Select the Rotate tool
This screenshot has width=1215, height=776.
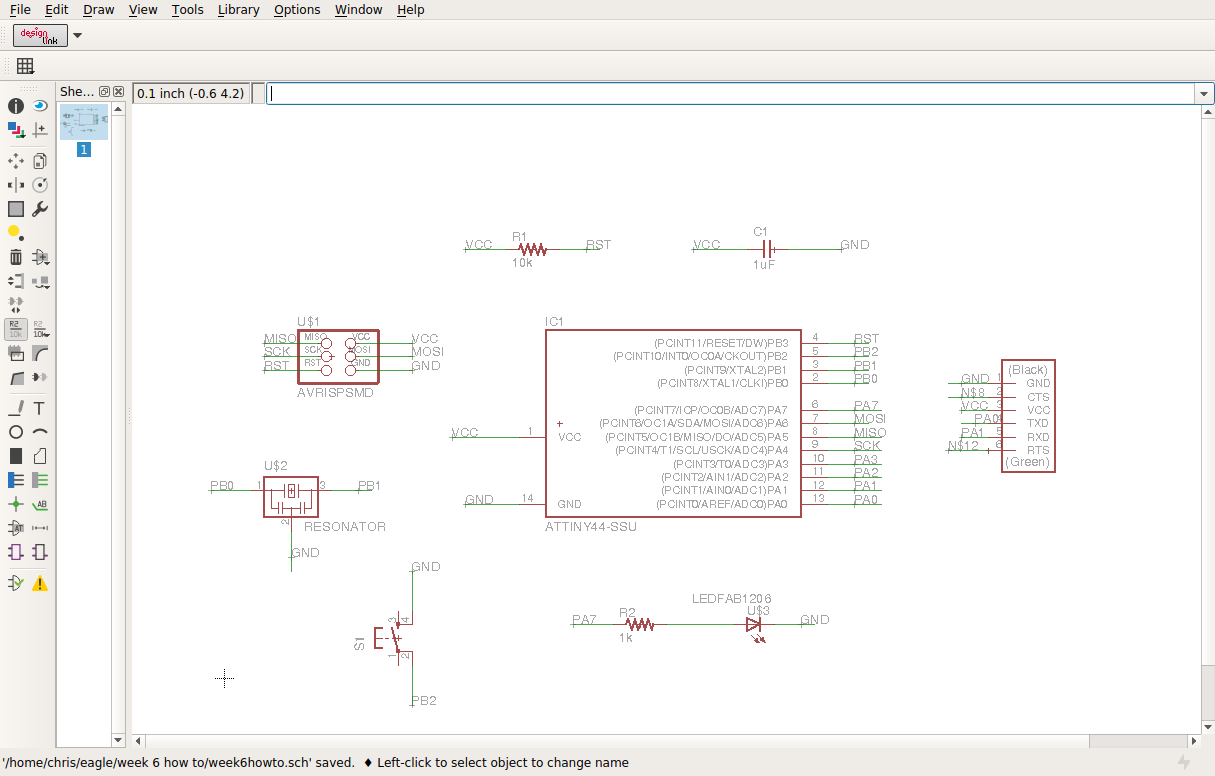pos(40,185)
